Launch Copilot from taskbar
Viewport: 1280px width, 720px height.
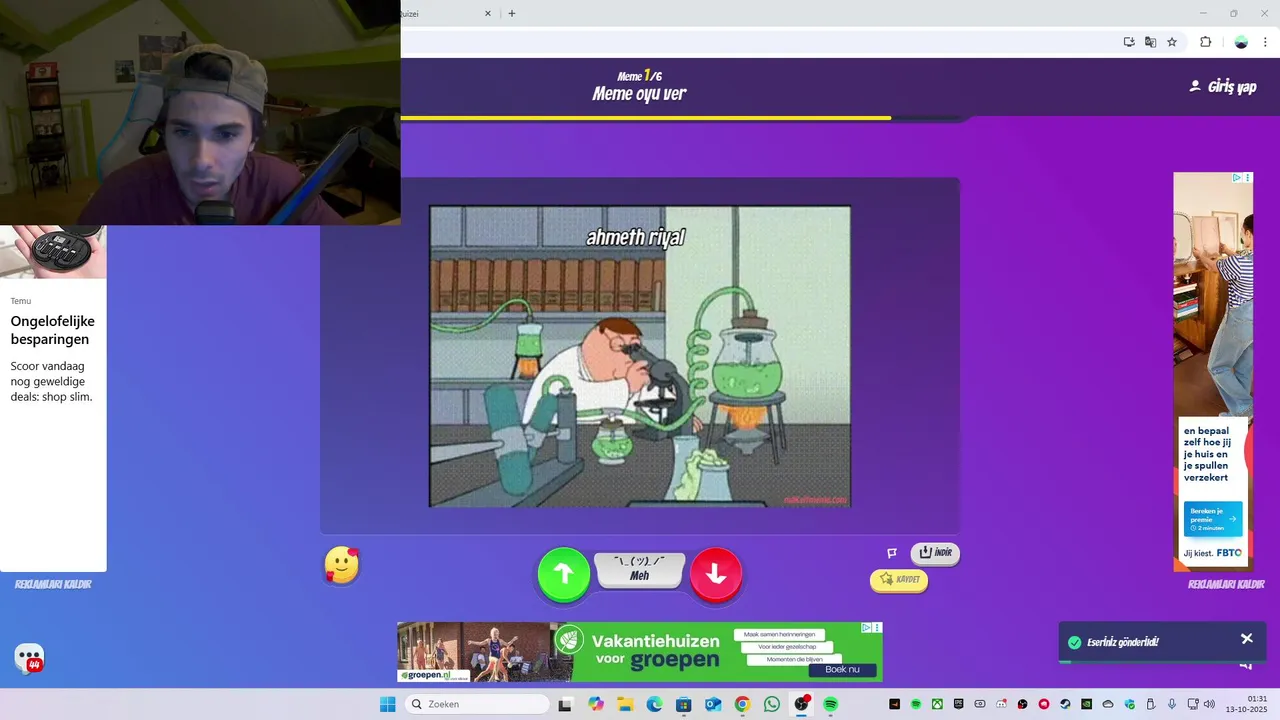(597, 704)
